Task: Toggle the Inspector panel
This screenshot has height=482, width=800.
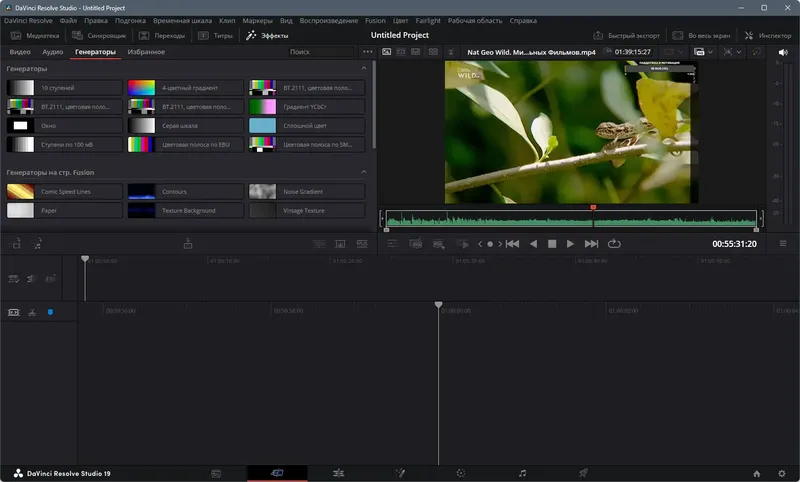Action: pos(767,35)
